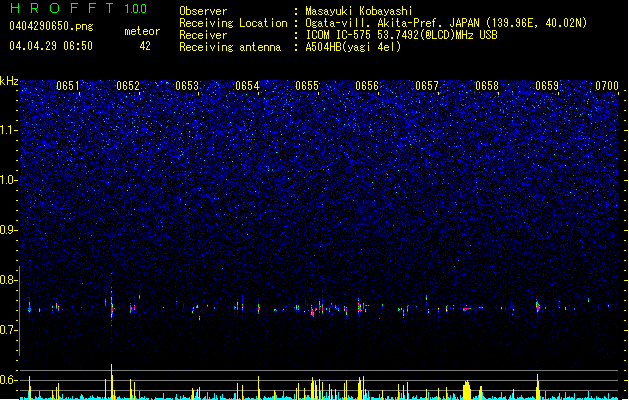Click the HROFFT title text
The height and width of the screenshot is (400, 629).
tap(62, 8)
